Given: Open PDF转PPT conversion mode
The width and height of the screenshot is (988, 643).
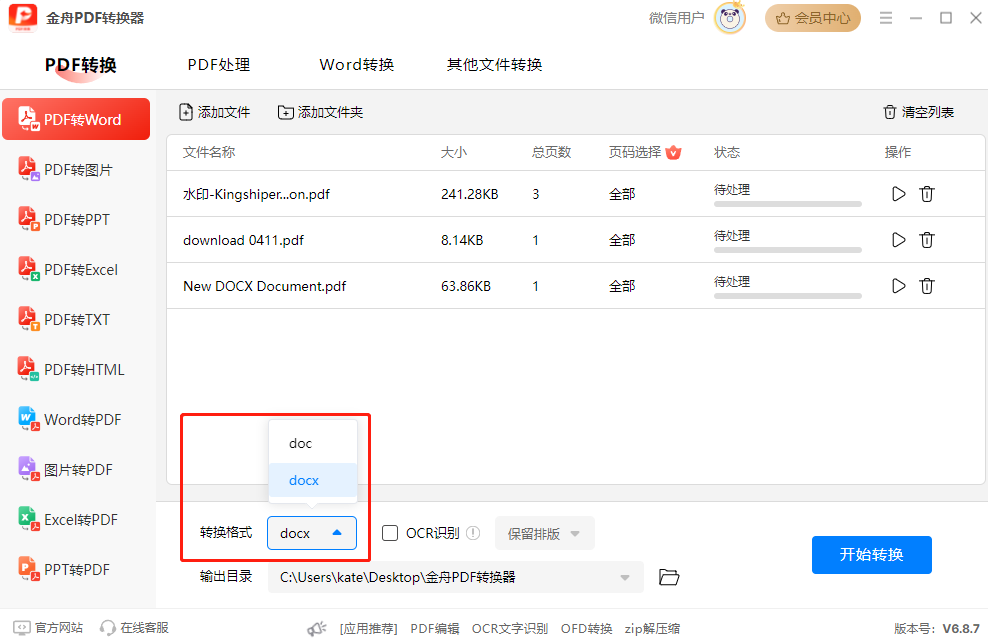Looking at the screenshot, I should click(76, 219).
